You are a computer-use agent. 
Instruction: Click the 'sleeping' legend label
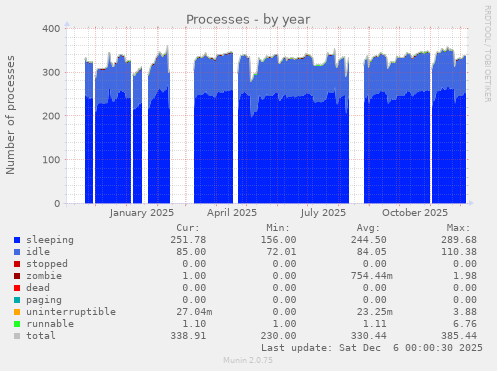click(x=50, y=240)
